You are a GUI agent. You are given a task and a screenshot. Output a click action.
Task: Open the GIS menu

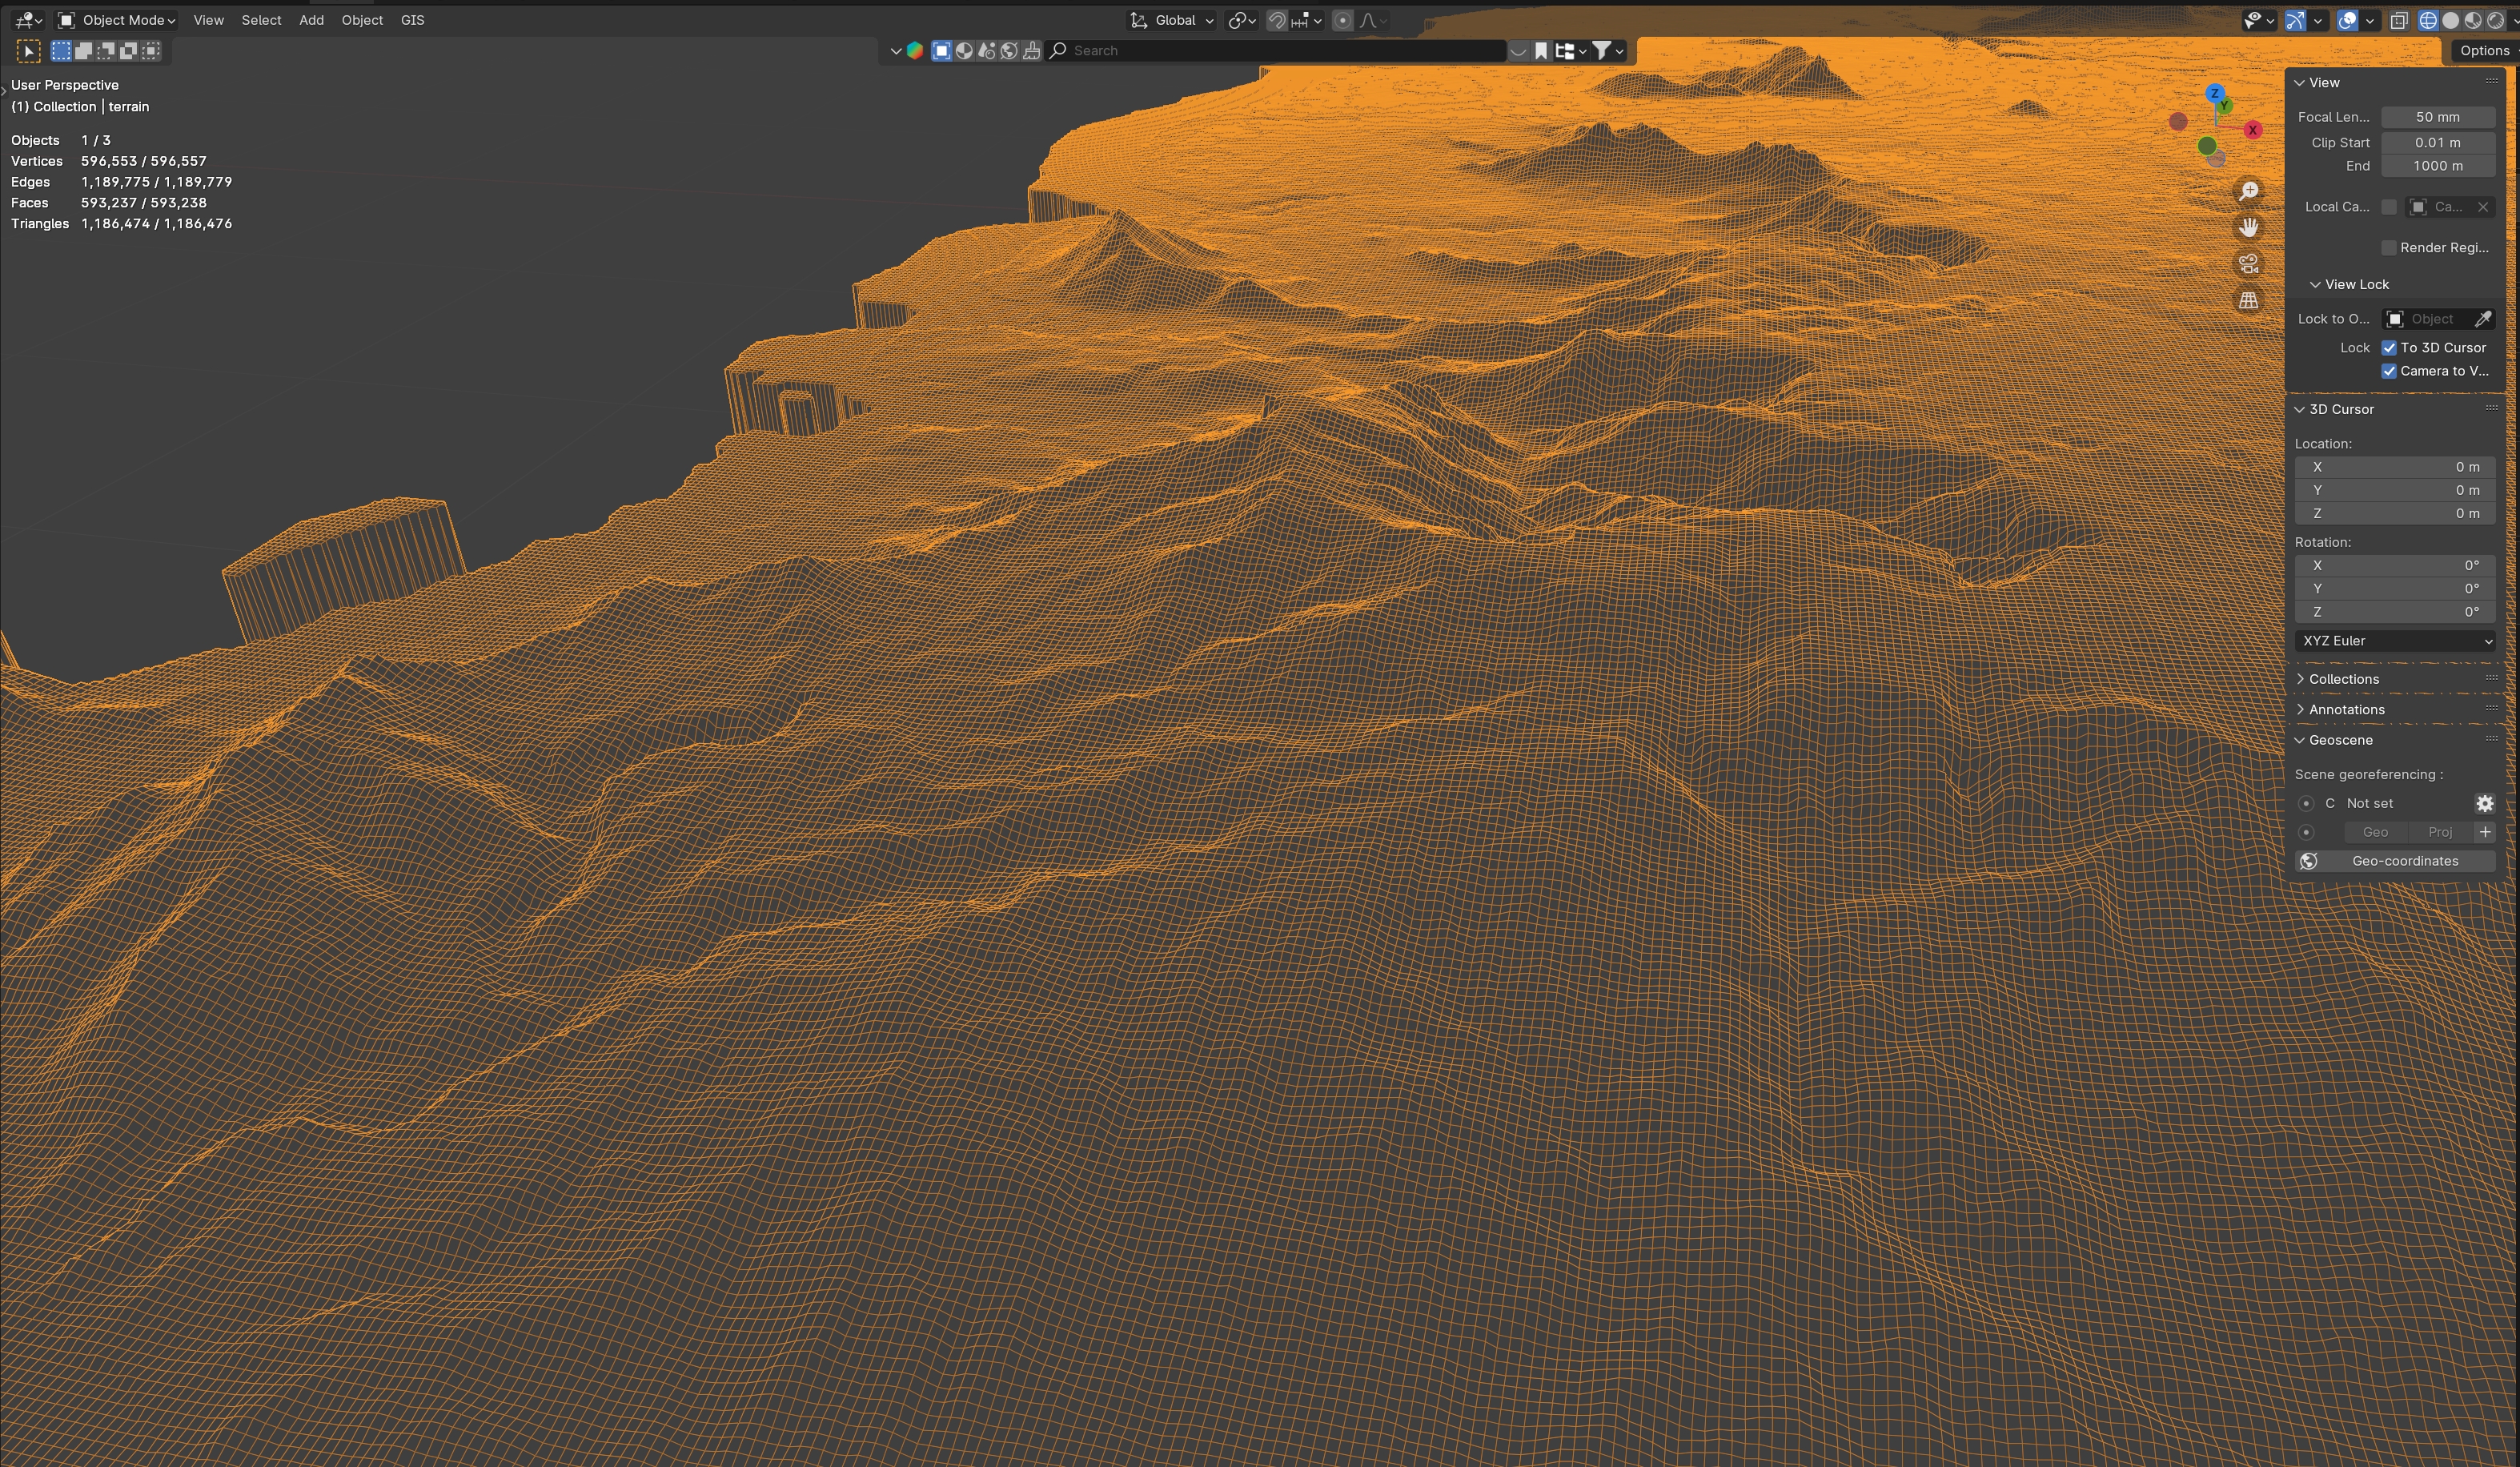coord(412,20)
